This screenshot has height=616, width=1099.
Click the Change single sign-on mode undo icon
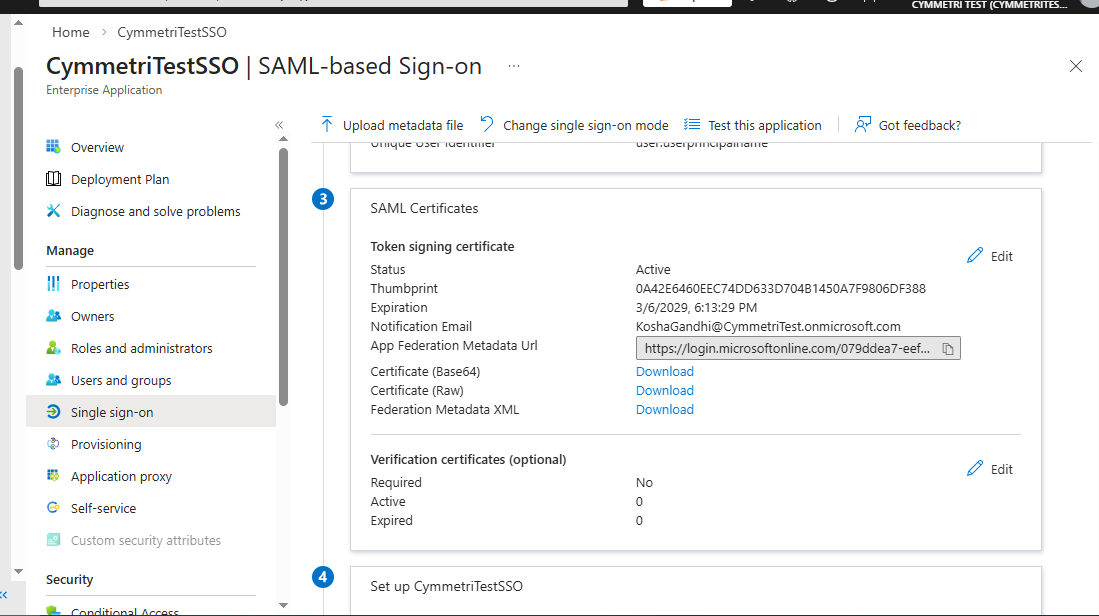[x=486, y=124]
